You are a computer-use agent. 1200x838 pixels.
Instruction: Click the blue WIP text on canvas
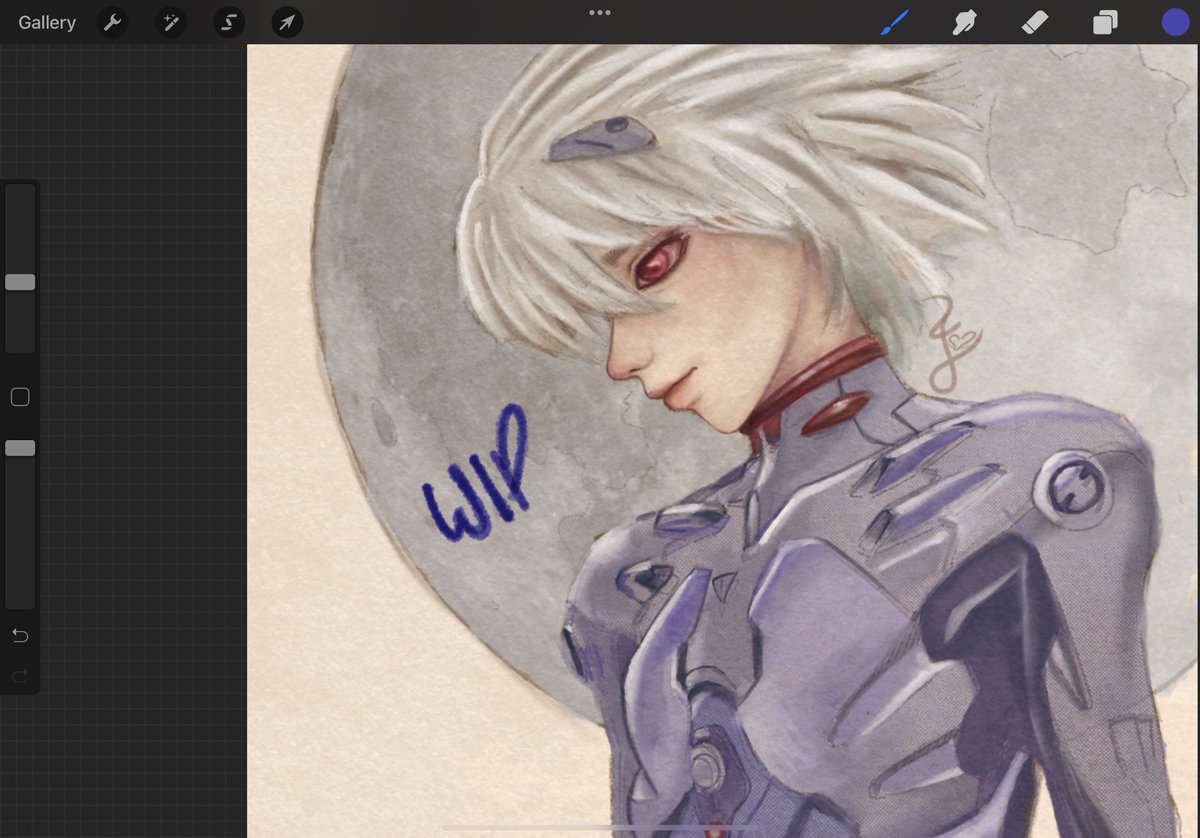[476, 472]
